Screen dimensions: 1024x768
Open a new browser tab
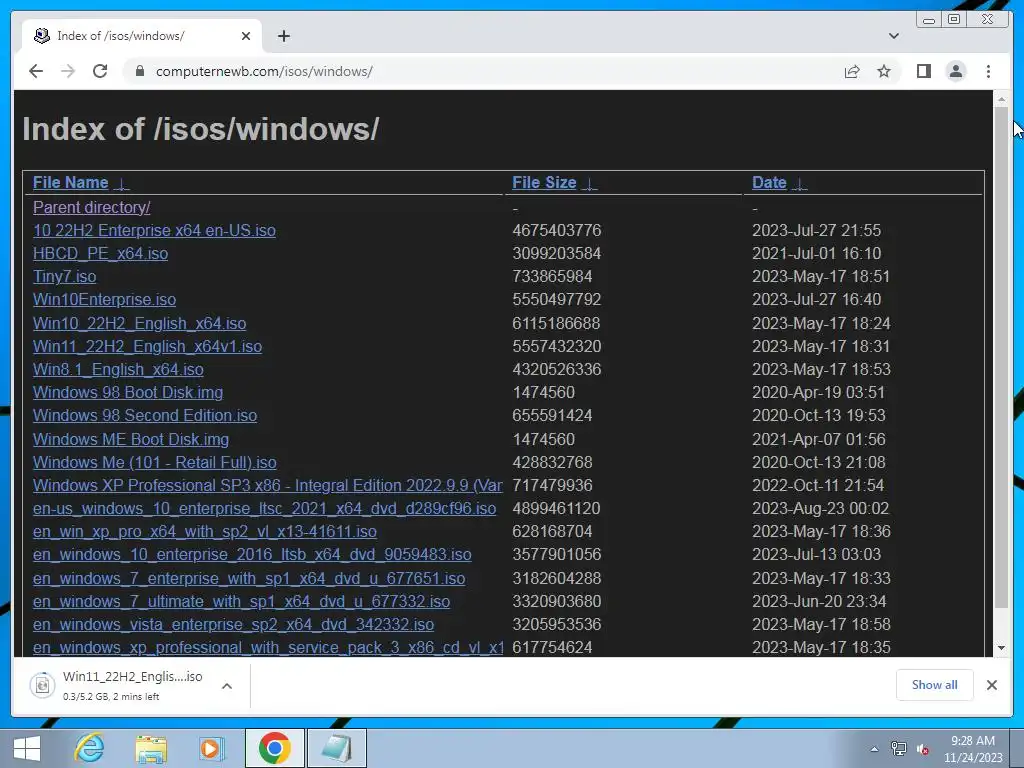[x=283, y=36]
